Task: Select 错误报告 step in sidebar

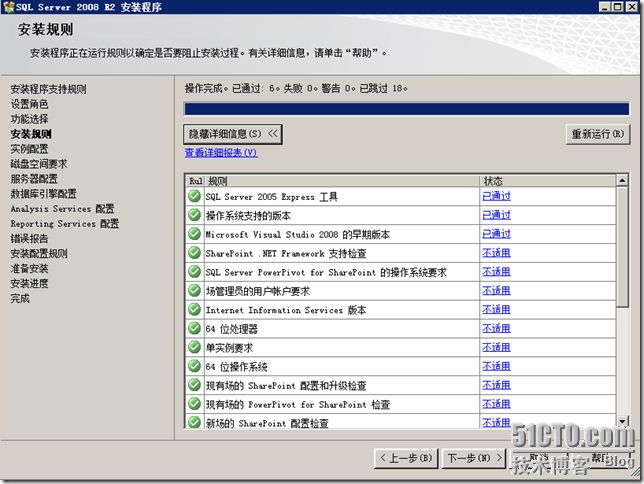Action: point(30,239)
